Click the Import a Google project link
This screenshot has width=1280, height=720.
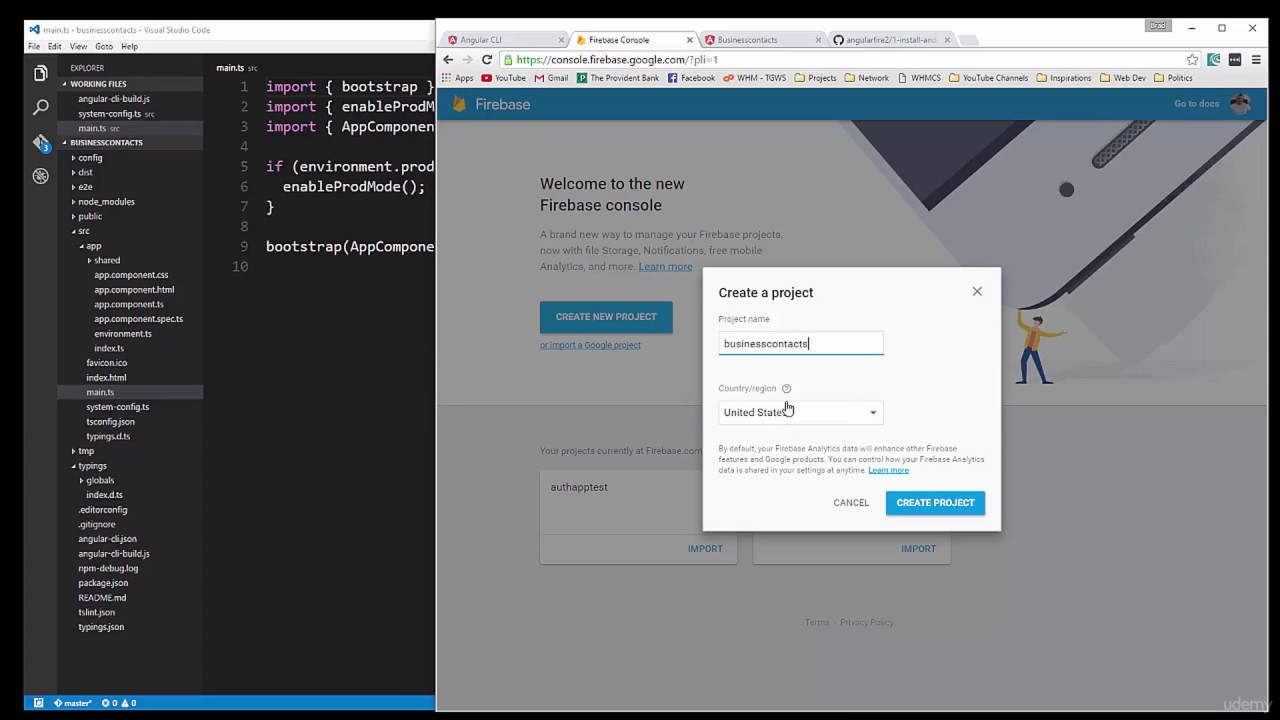[590, 345]
